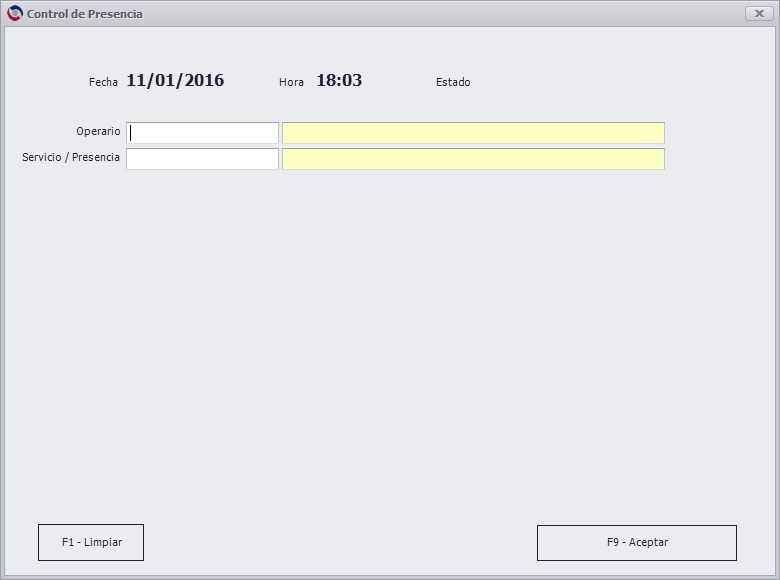Click the Estado label
Screen dimensions: 780x580
pyautogui.click(x=453, y=82)
